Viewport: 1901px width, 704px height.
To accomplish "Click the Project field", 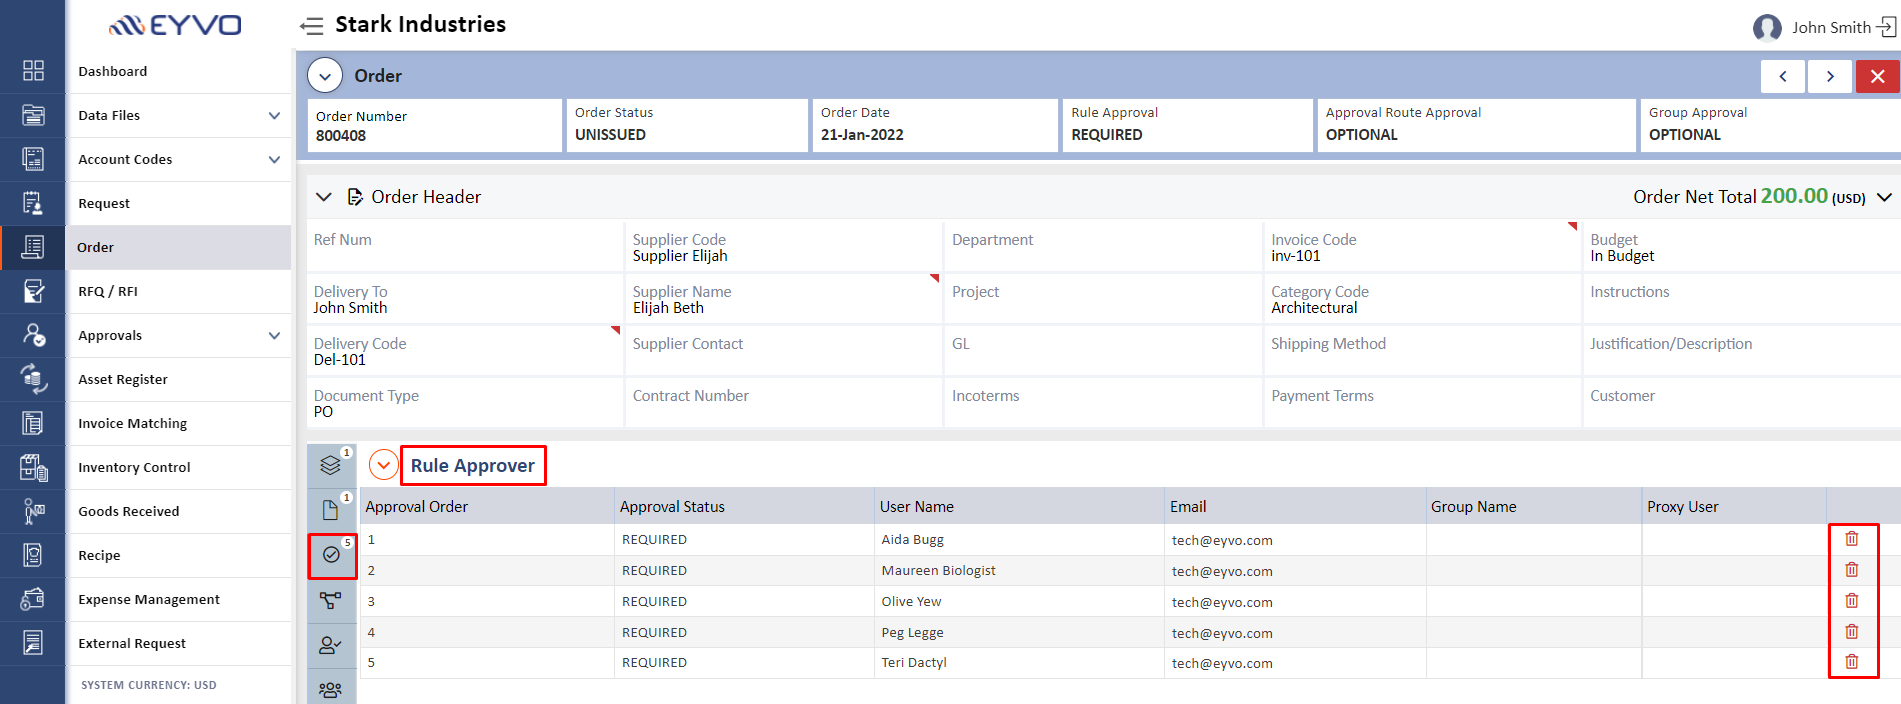I will click(1103, 298).
